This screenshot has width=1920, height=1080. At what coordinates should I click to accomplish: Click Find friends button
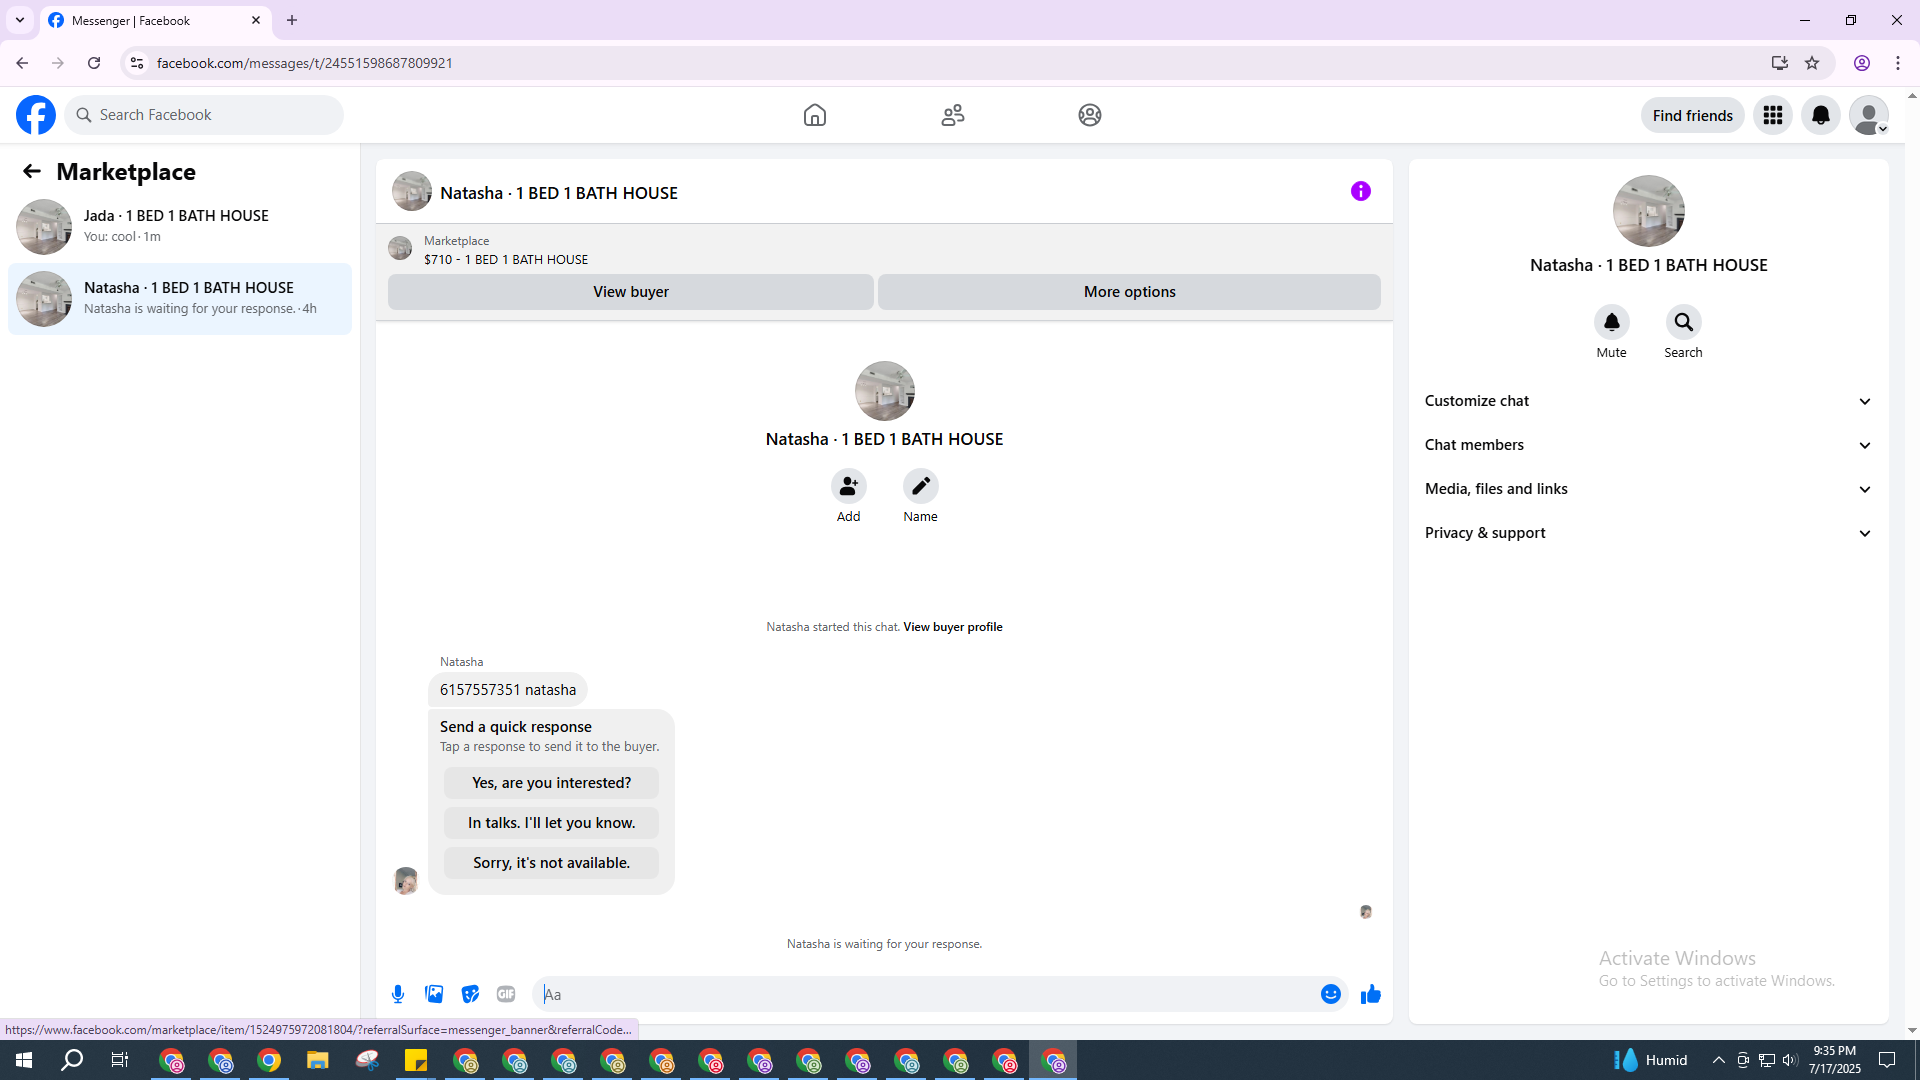coord(1692,115)
